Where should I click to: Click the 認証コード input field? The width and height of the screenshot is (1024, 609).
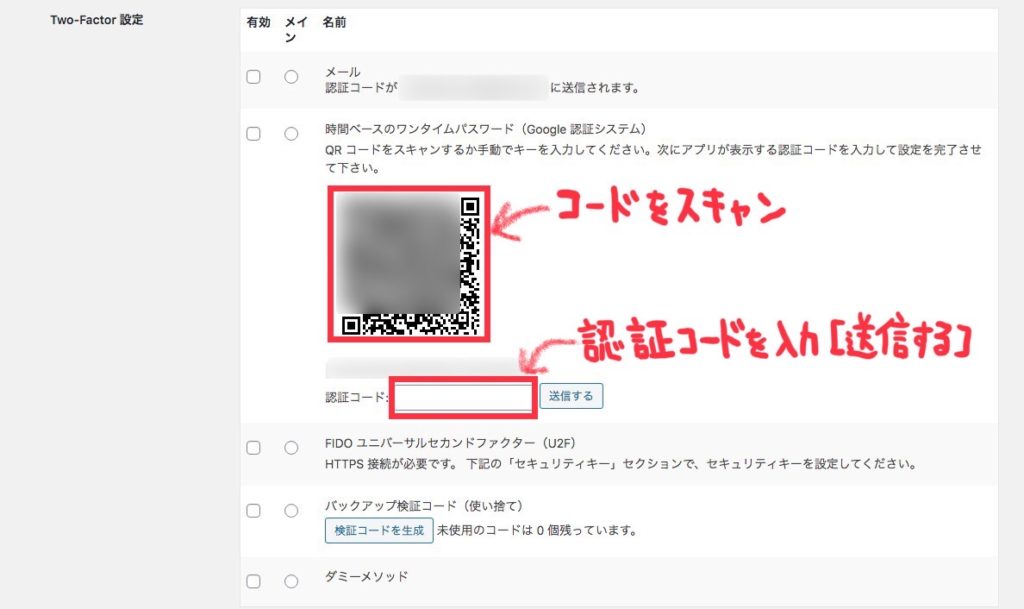(463, 397)
